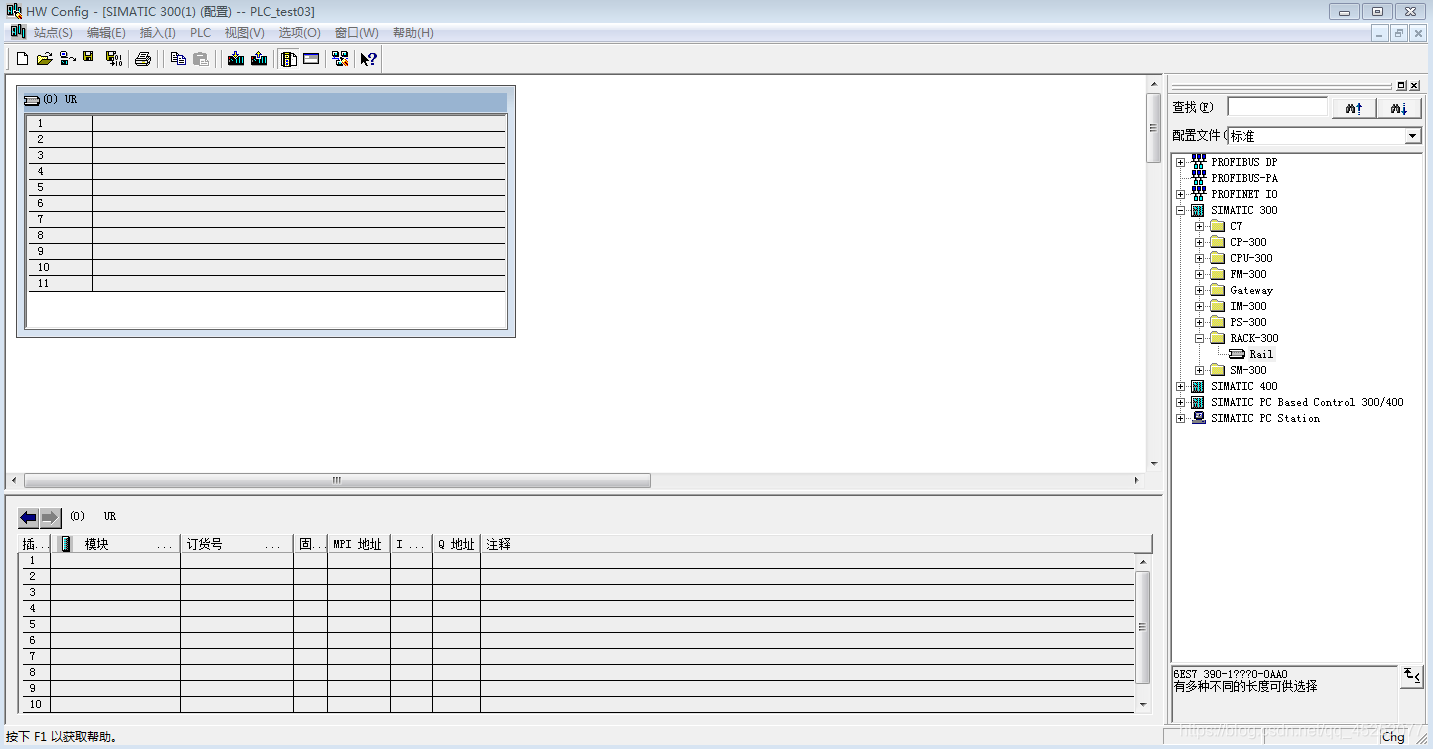Click the Paste toolbar icon
The width and height of the screenshot is (1433, 749).
(201, 59)
